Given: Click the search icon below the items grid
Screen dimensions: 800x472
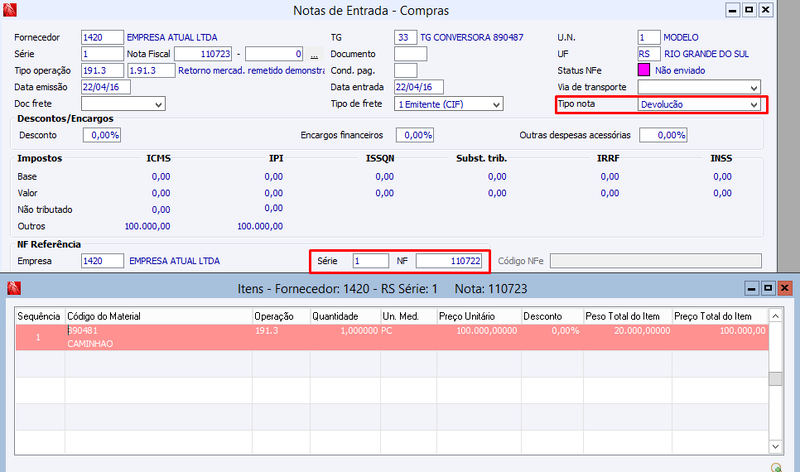Looking at the screenshot, I should click(776, 467).
